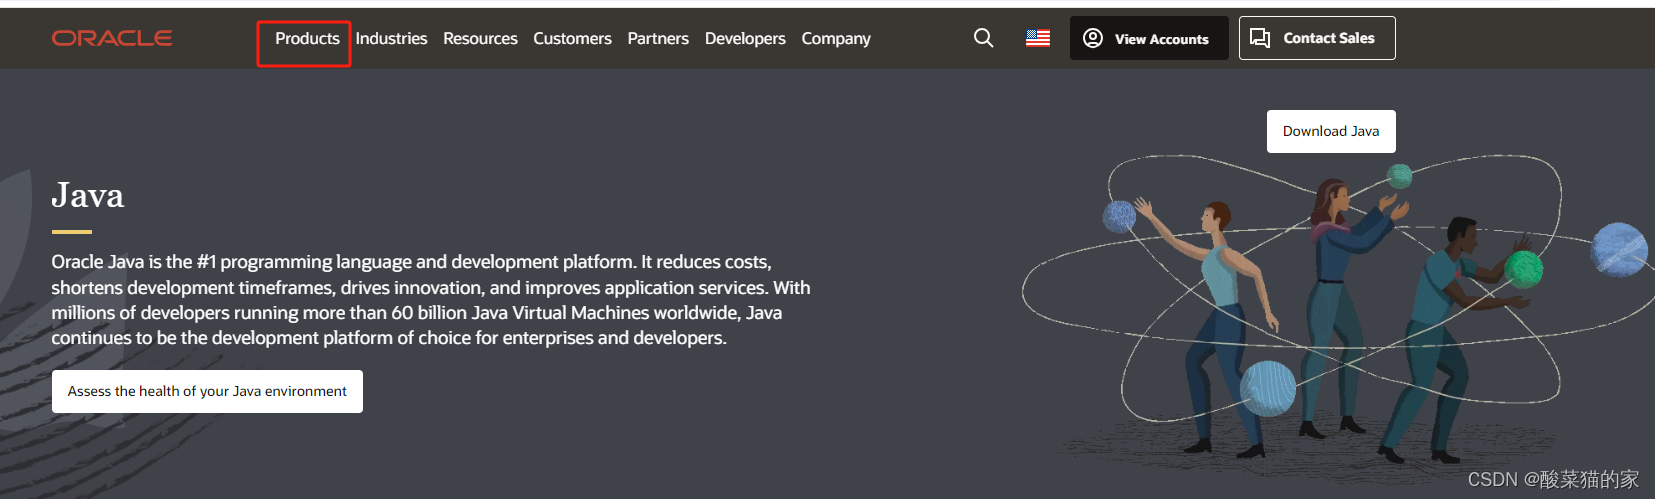This screenshot has height=499, width=1655.
Task: Select the US flag country icon
Action: pos(1038,38)
